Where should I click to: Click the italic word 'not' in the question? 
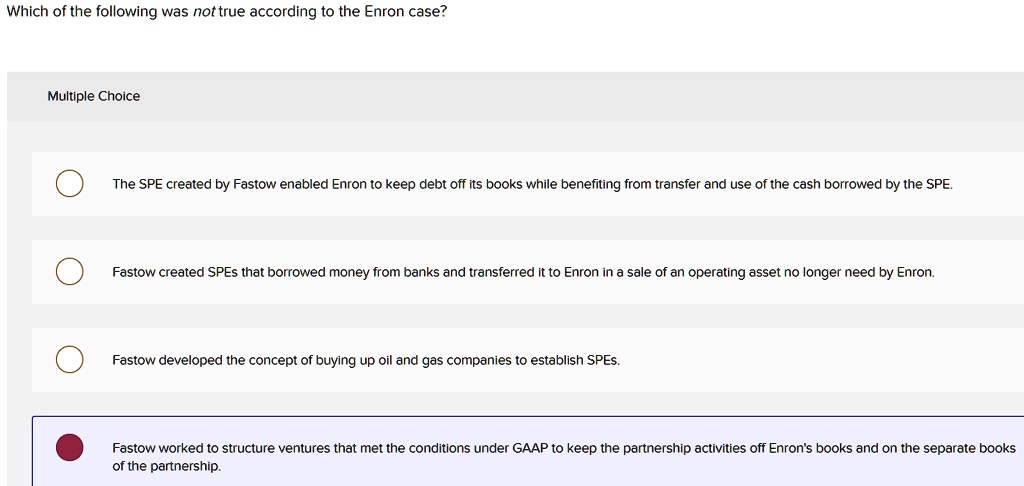click(x=204, y=12)
